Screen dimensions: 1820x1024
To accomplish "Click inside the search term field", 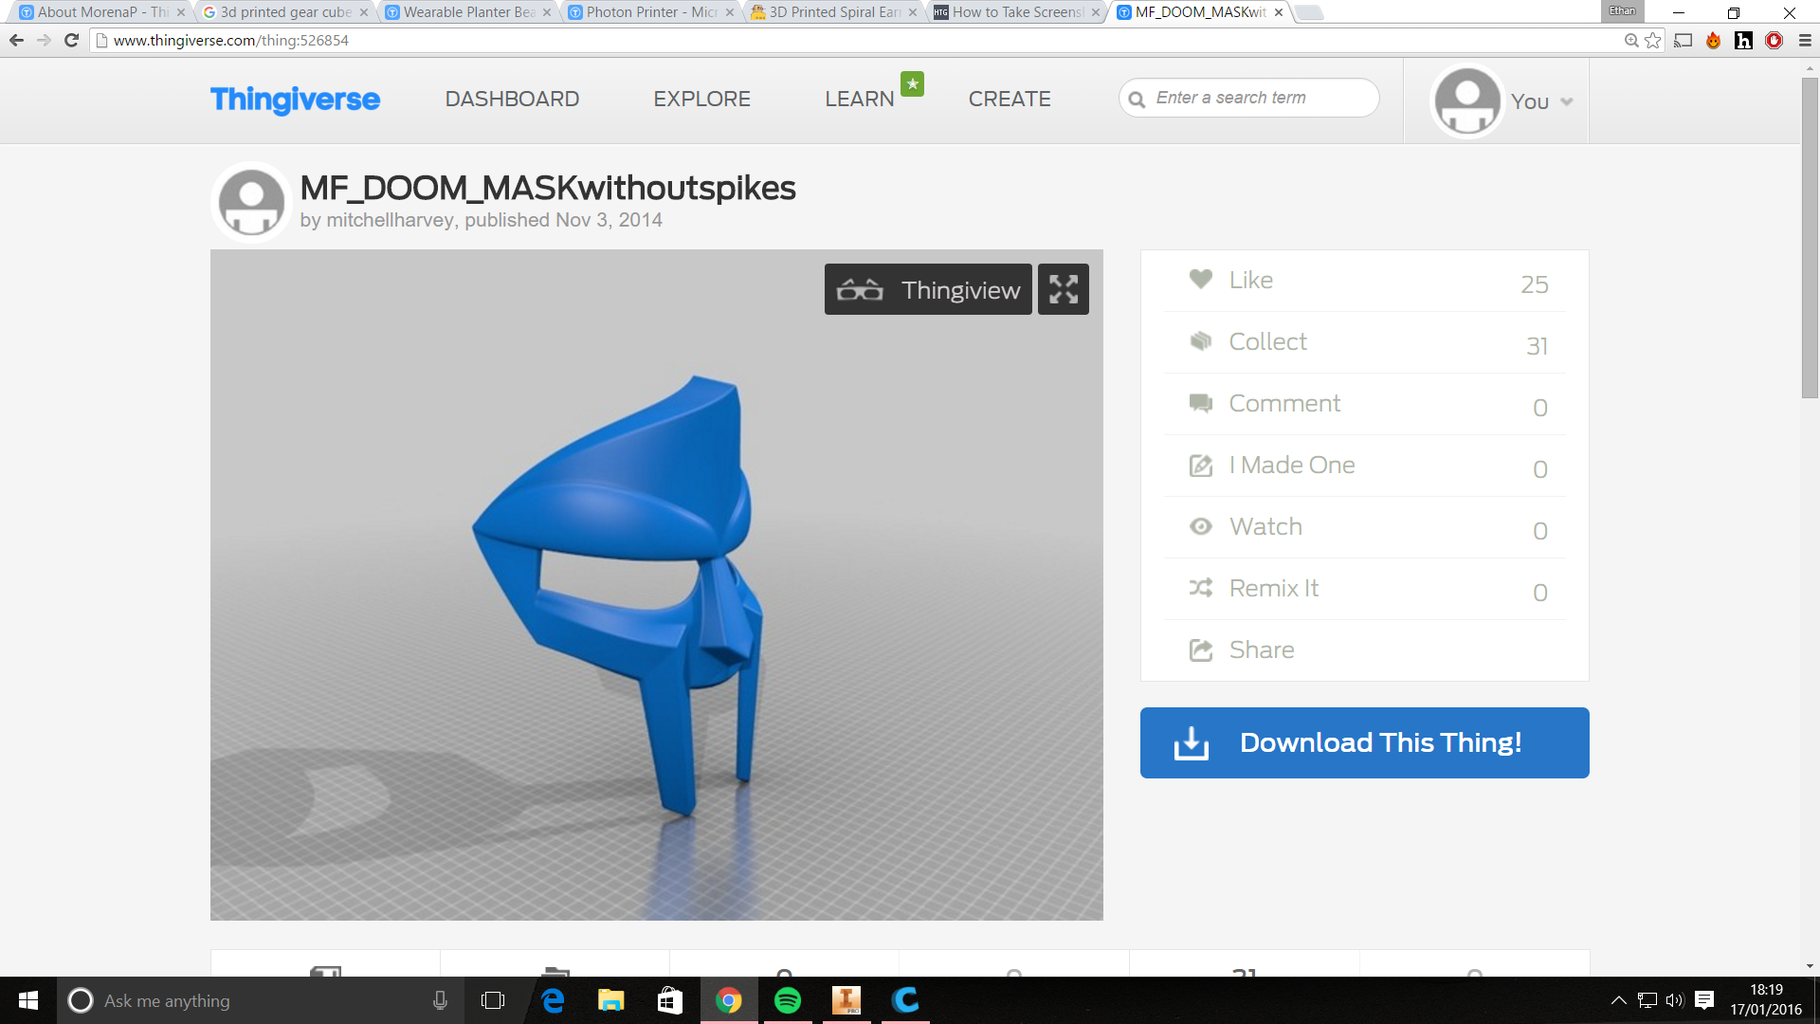I will (1248, 97).
